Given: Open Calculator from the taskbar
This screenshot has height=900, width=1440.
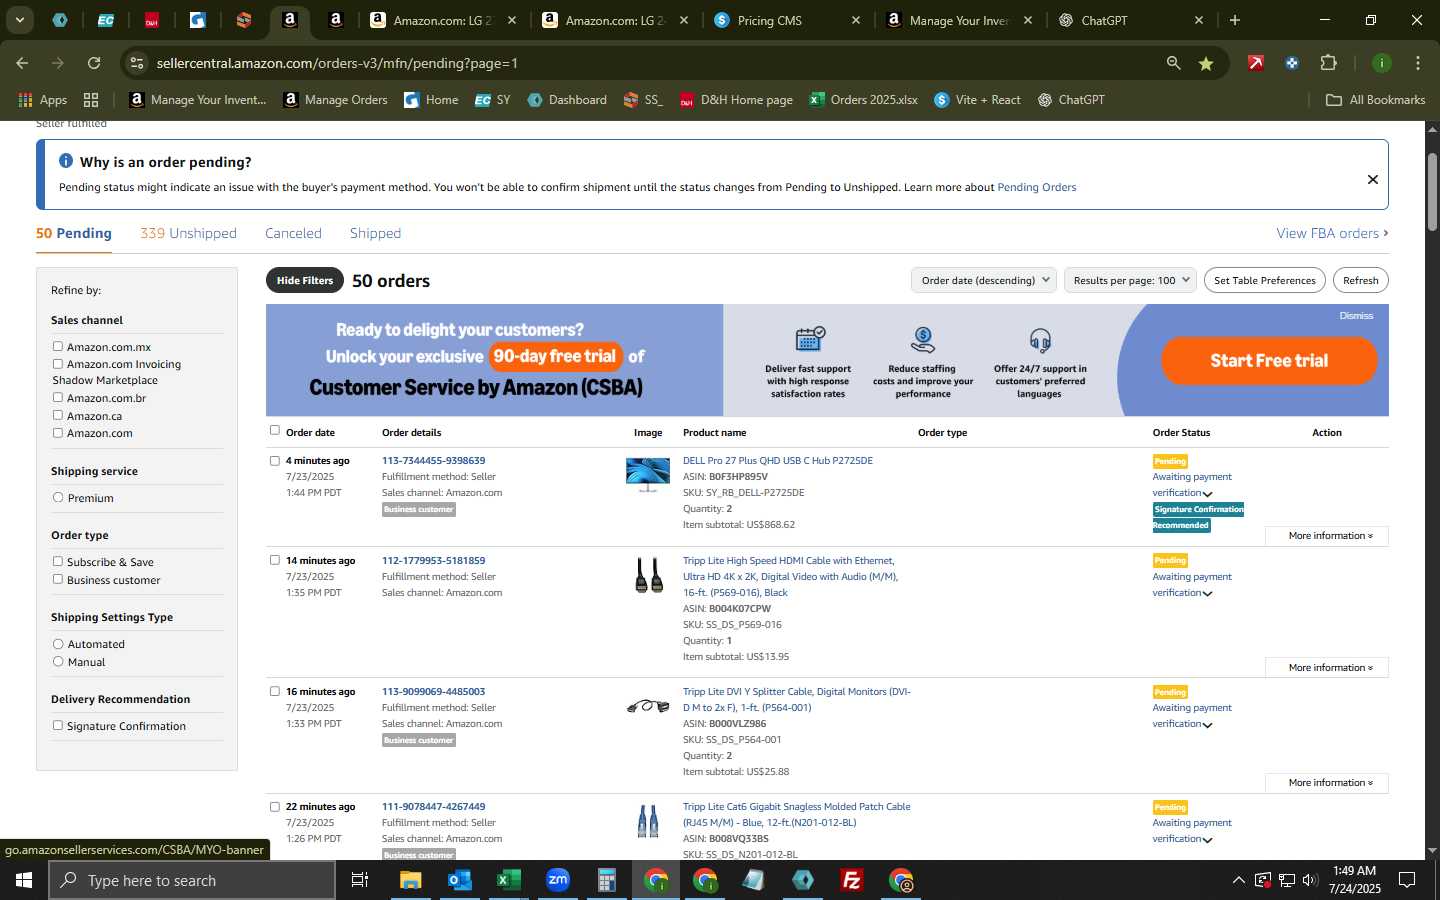Looking at the screenshot, I should [606, 880].
